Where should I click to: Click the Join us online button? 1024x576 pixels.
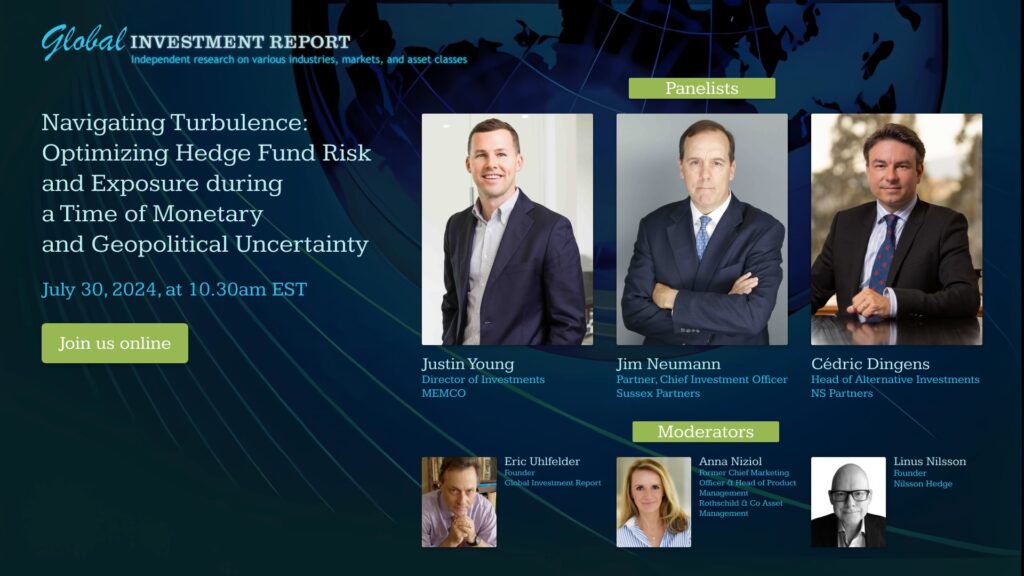[115, 343]
